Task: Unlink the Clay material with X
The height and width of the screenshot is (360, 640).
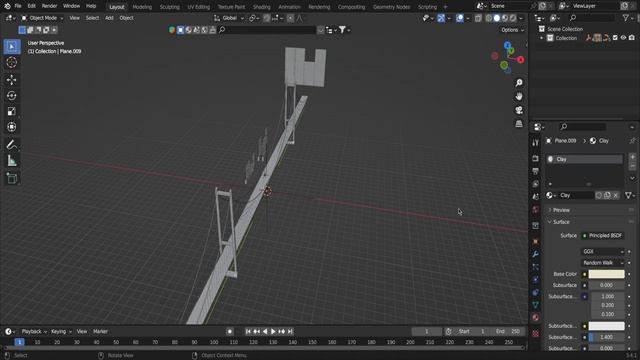Action: tap(616, 196)
